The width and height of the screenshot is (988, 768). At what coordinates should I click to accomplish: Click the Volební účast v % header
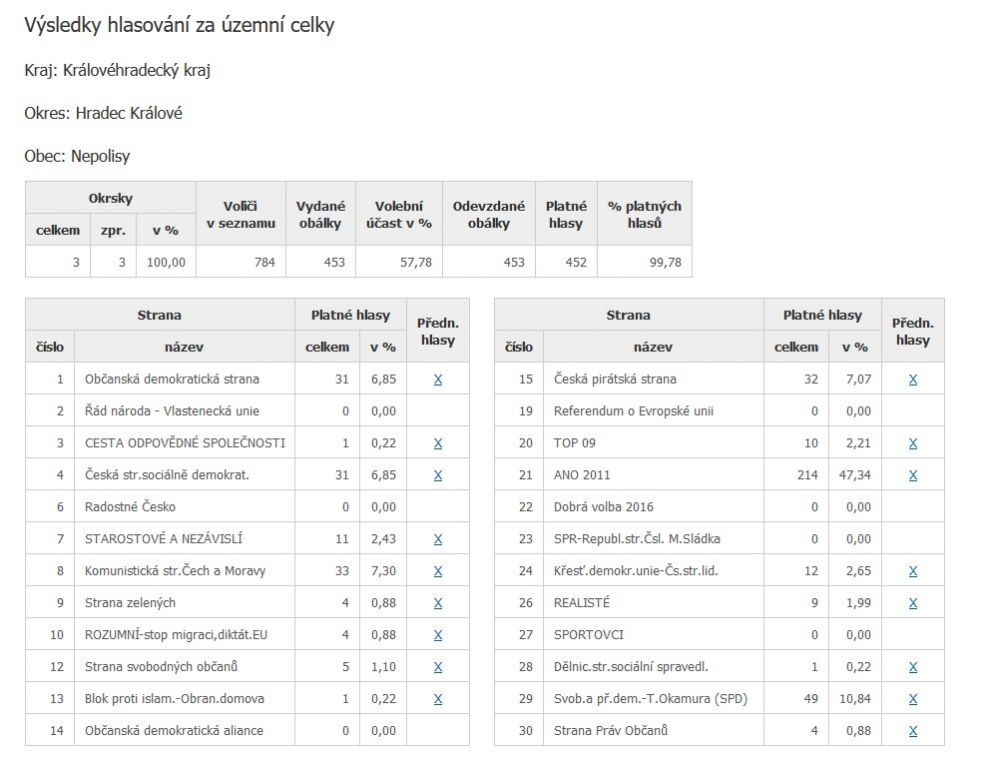click(399, 214)
